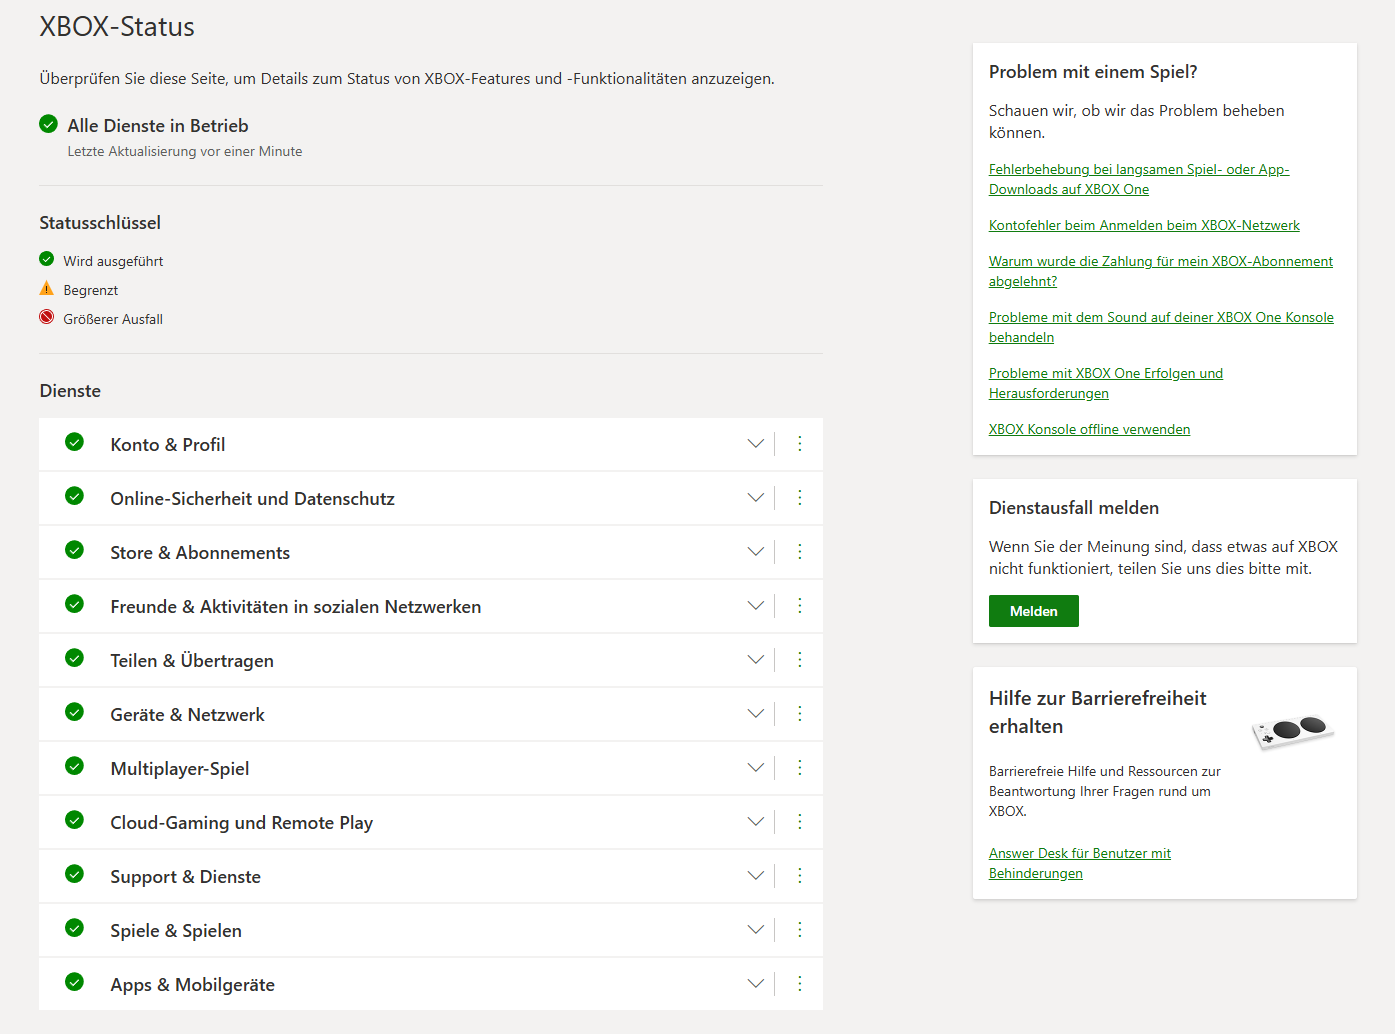
Task: Open more options for Freunde & Aktivitäten row
Action: click(x=800, y=606)
